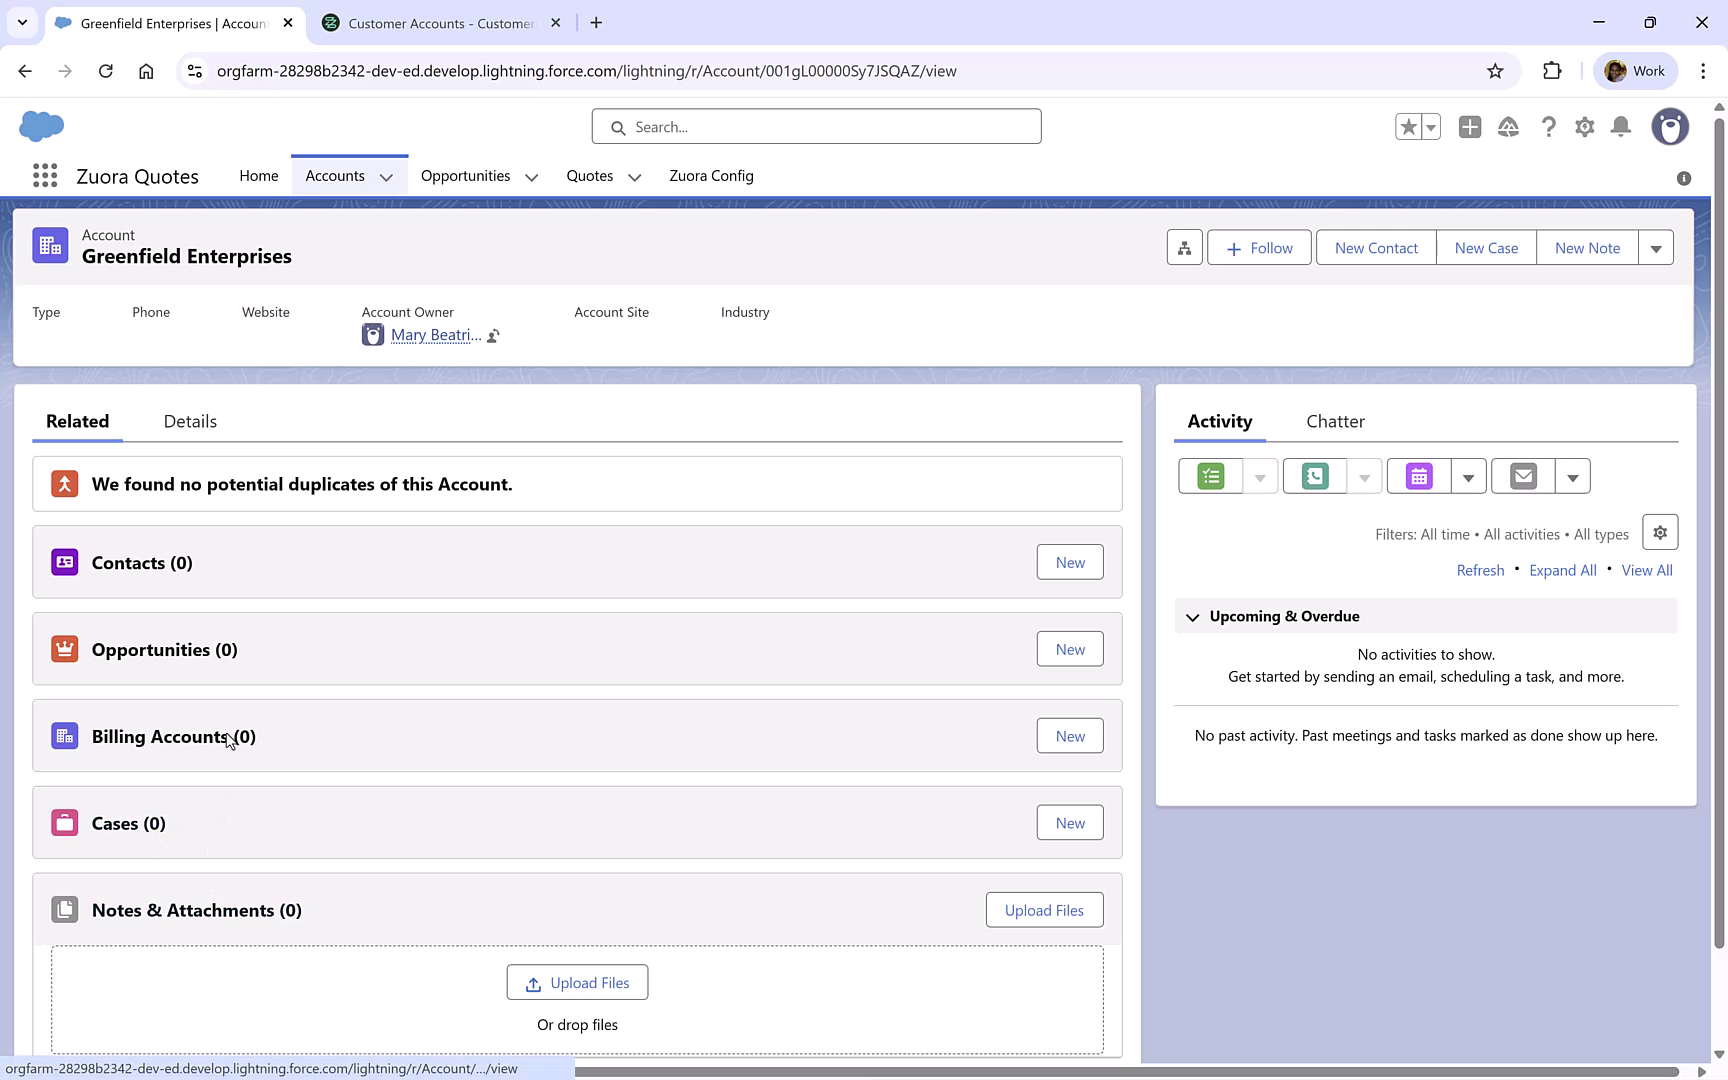
Task: Open the account hierarchy icon near Follow
Action: 1184,247
